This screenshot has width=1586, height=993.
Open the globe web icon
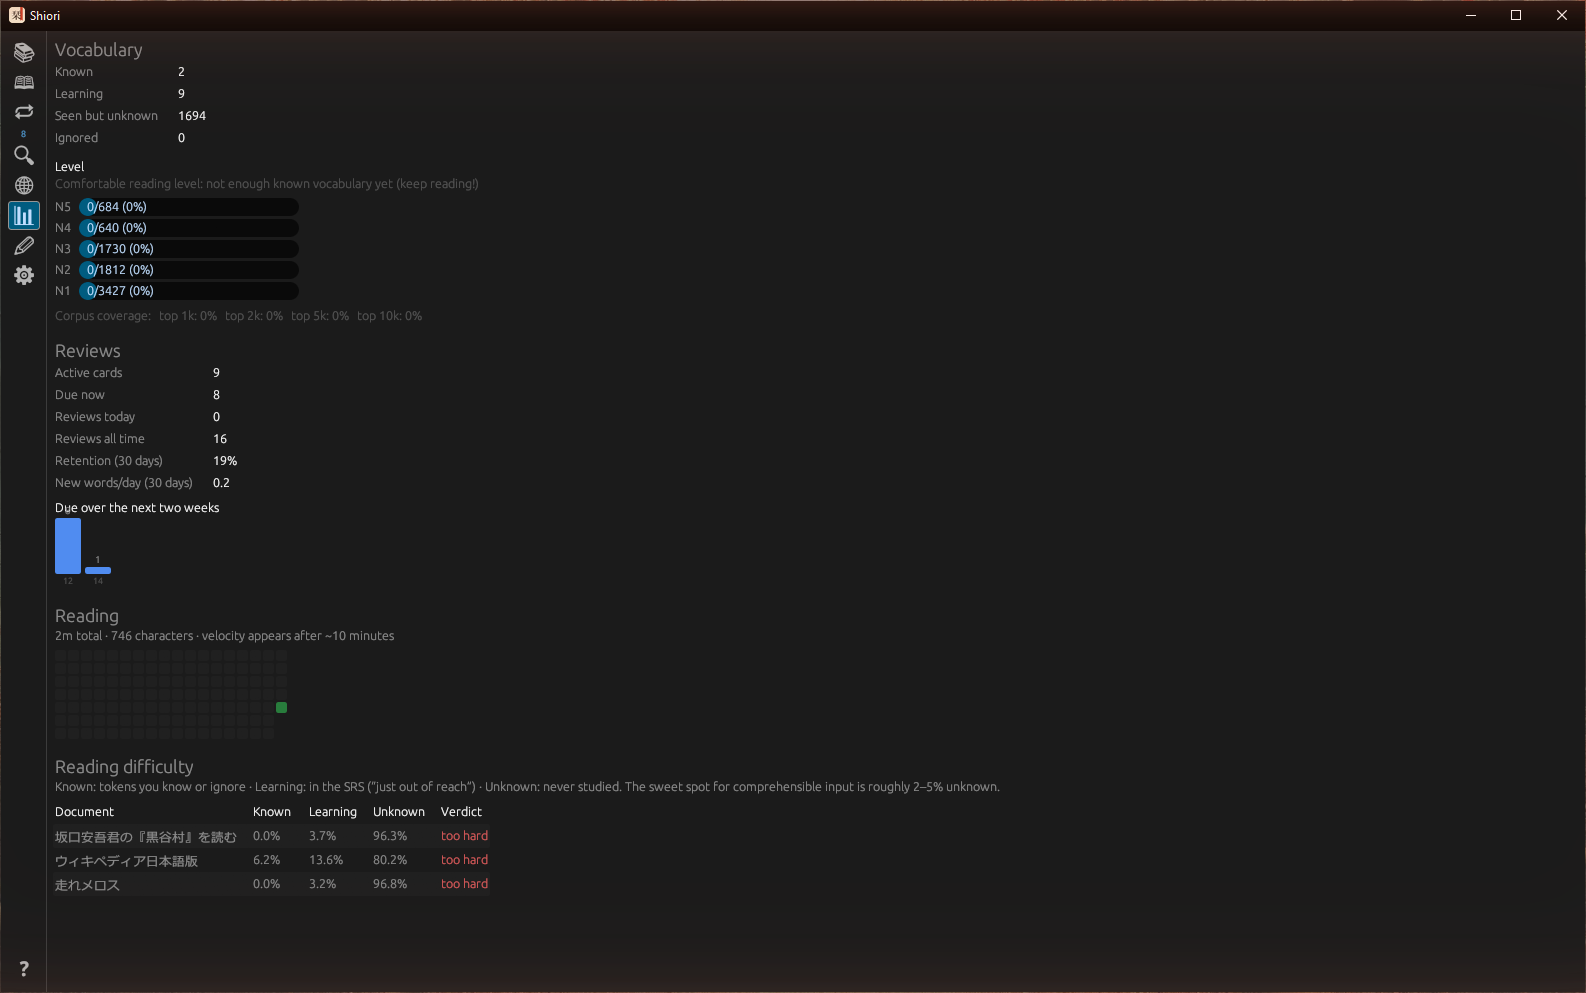point(24,185)
